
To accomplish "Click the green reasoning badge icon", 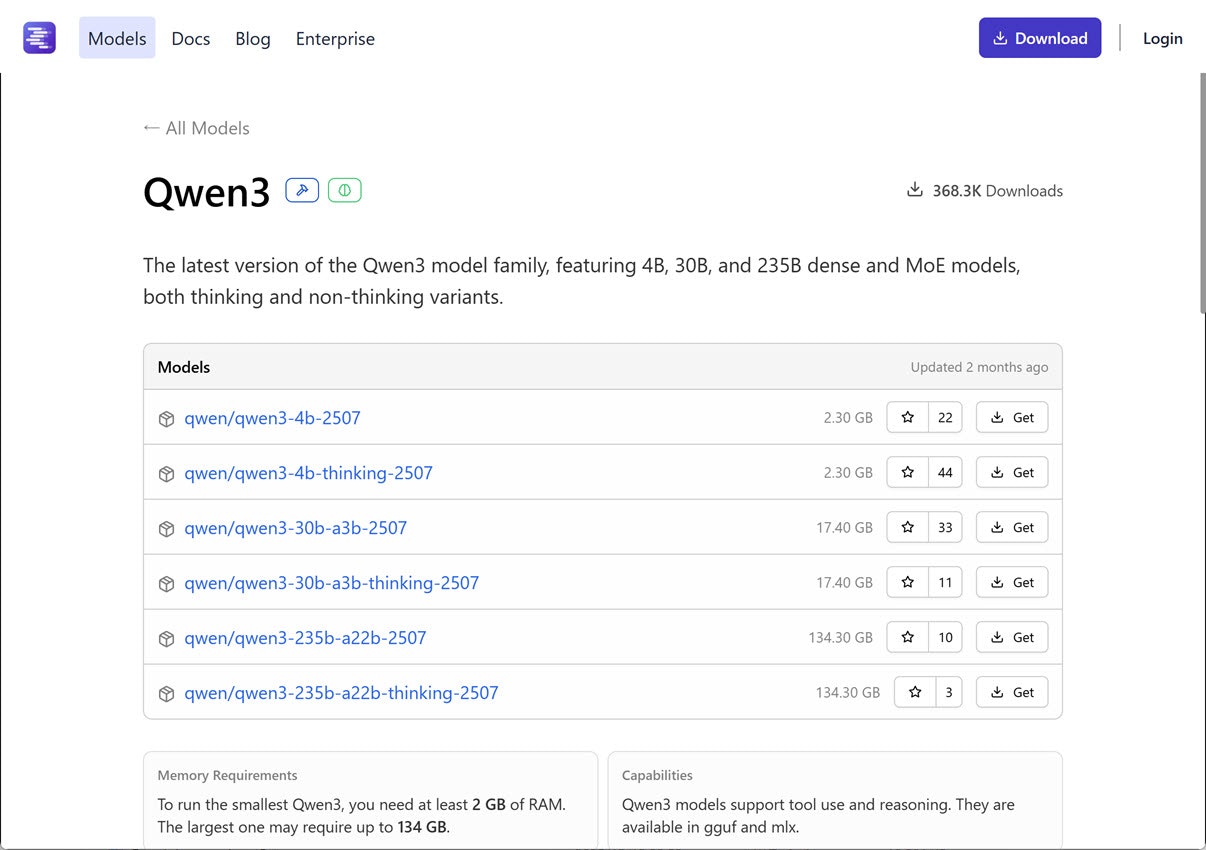I will 345,190.
